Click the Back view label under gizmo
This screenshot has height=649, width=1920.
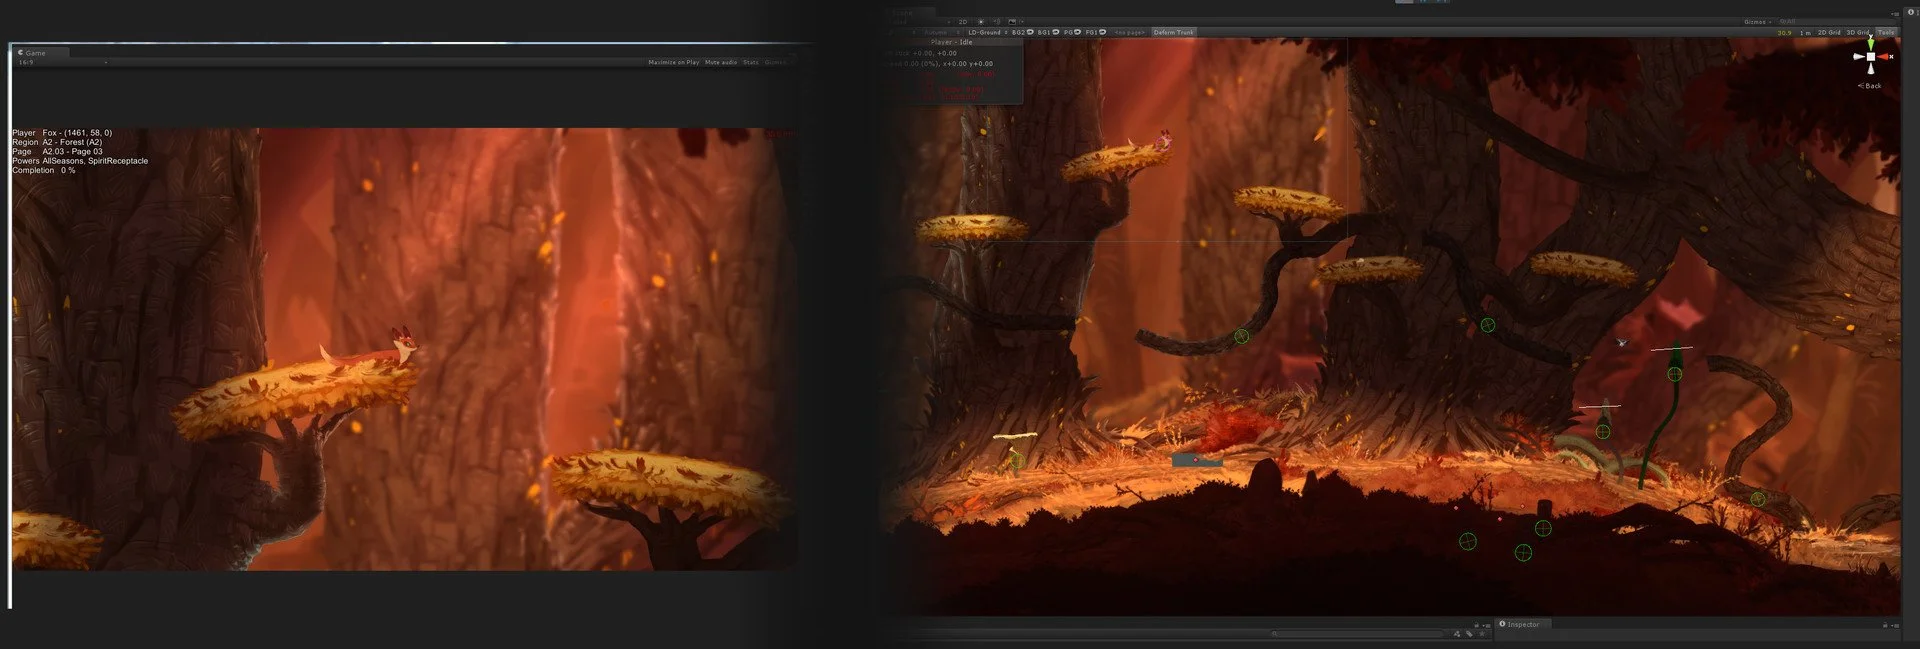coord(1871,86)
